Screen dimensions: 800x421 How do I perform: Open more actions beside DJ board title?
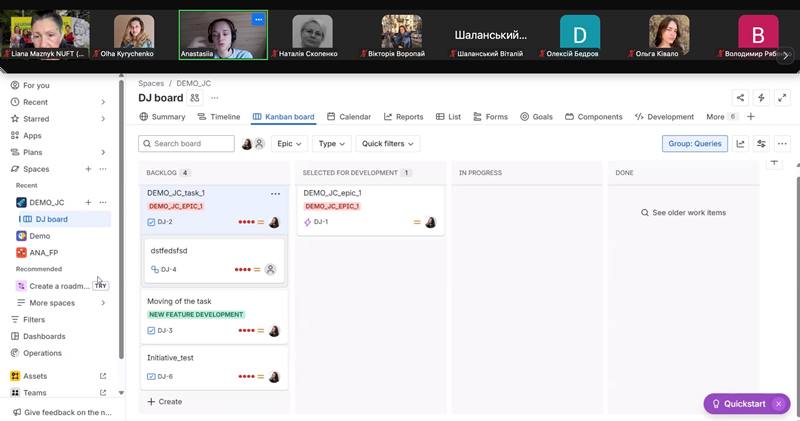pos(215,97)
